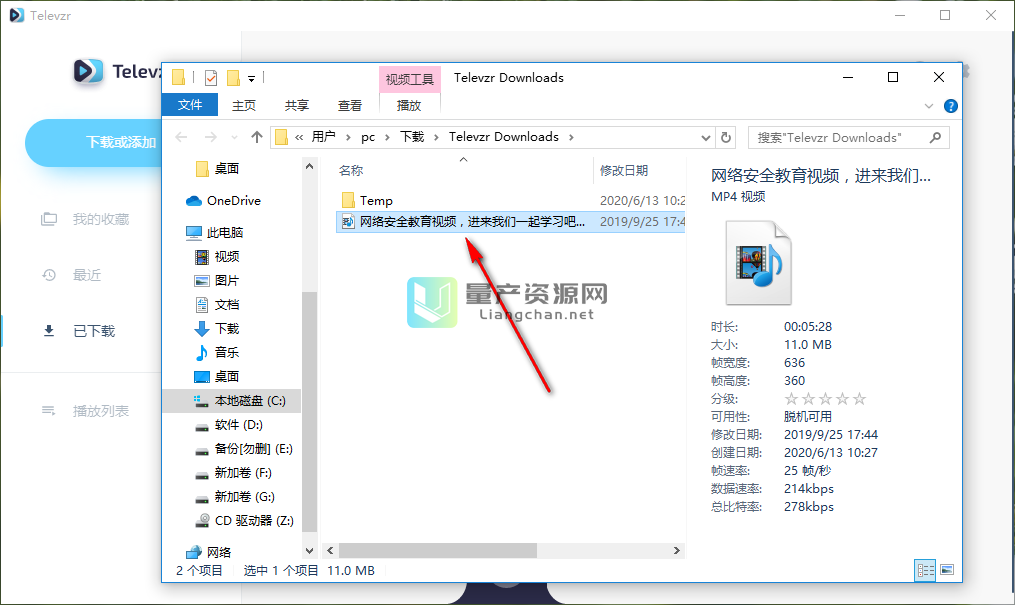Image resolution: width=1015 pixels, height=605 pixels.
Task: Open the recent locations dropdown
Action: [x=234, y=137]
